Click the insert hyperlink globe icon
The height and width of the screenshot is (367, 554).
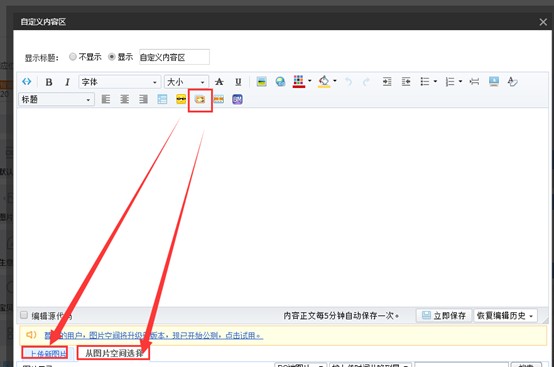click(x=281, y=82)
